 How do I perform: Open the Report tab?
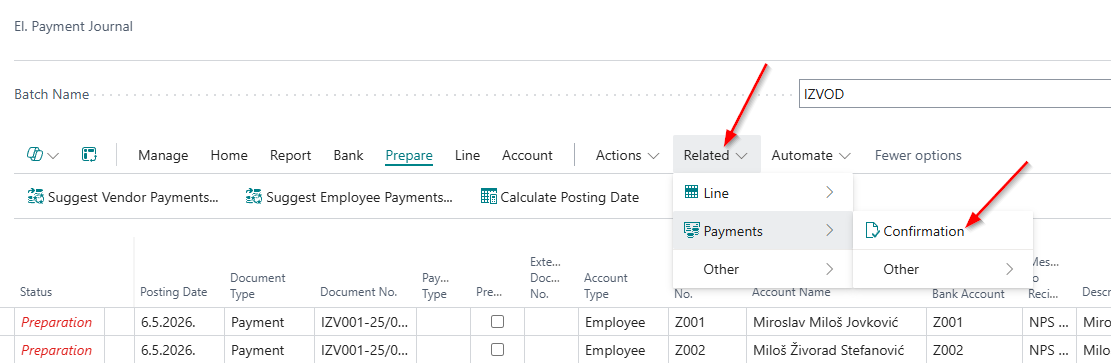[x=291, y=155]
